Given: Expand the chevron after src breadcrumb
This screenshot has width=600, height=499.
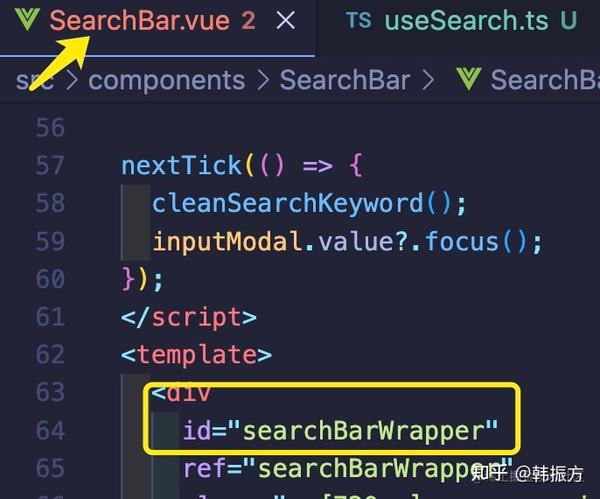Looking at the screenshot, I should tap(72, 80).
